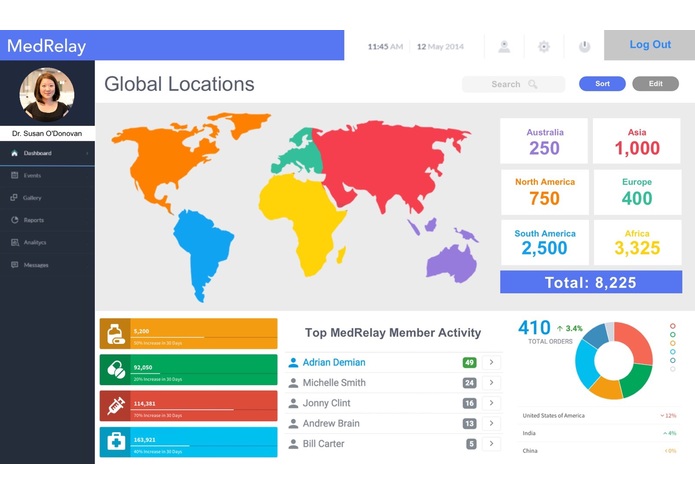
Task: Click Dr. Susan O'Donovan profile photo
Action: (x=47, y=94)
